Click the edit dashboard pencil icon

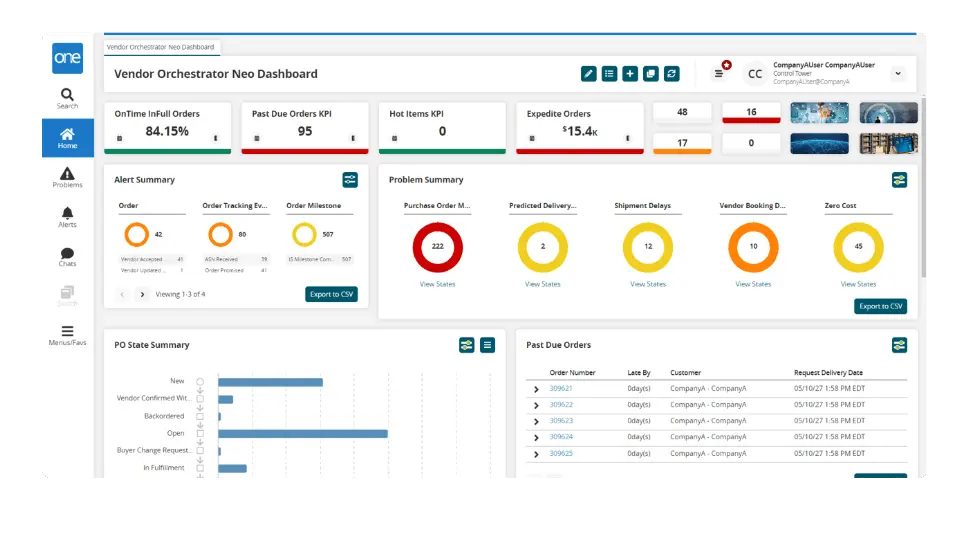tap(589, 74)
